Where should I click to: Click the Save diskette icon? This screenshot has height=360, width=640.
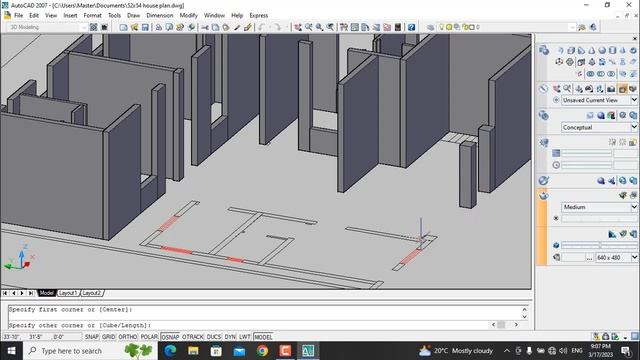[145, 27]
